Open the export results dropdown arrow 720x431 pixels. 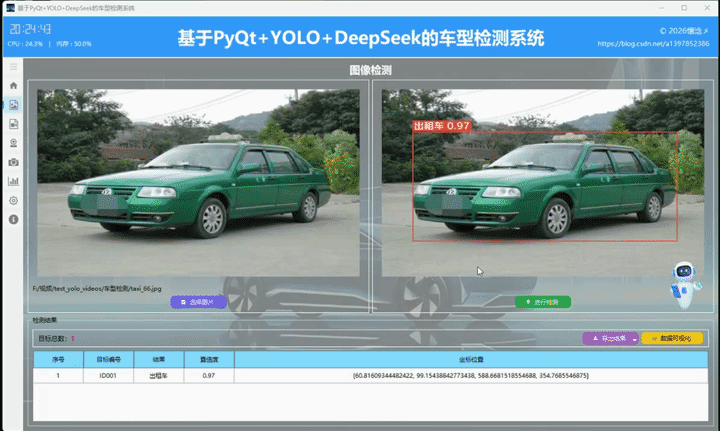click(x=635, y=339)
